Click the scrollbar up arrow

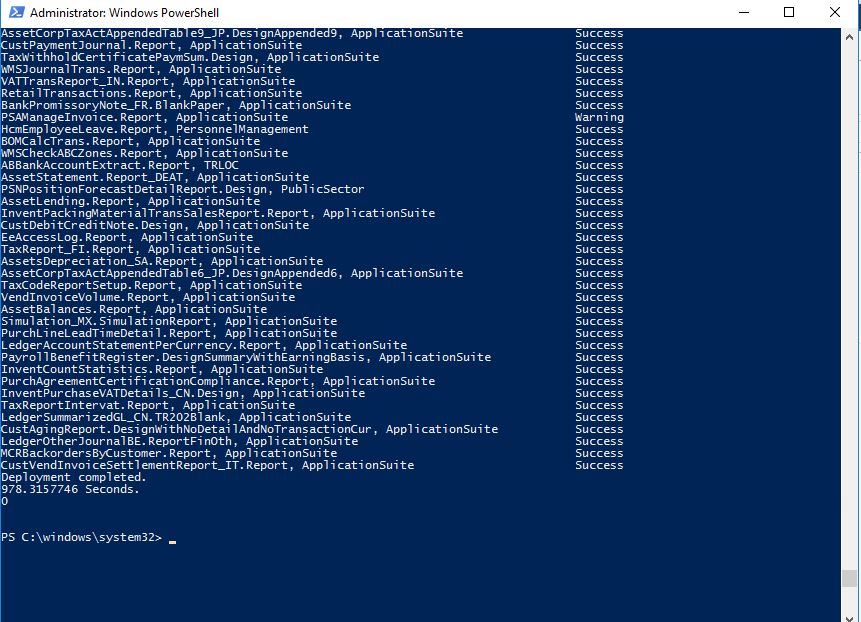point(849,37)
